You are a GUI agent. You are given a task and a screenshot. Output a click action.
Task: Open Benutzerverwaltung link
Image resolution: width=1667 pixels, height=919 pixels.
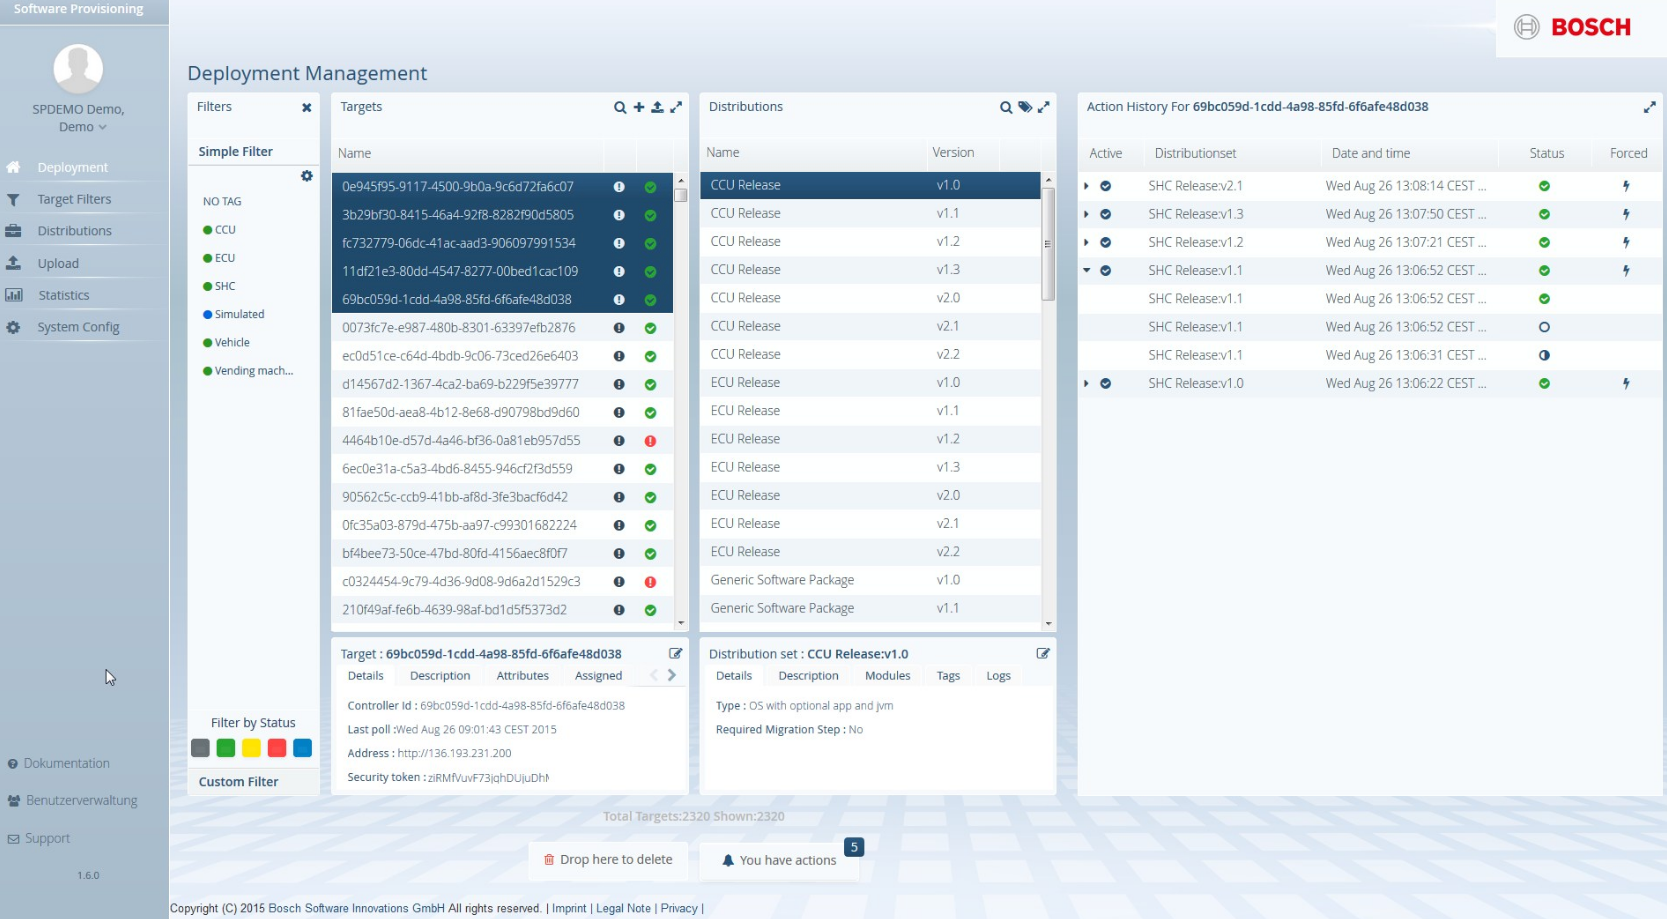click(x=73, y=801)
